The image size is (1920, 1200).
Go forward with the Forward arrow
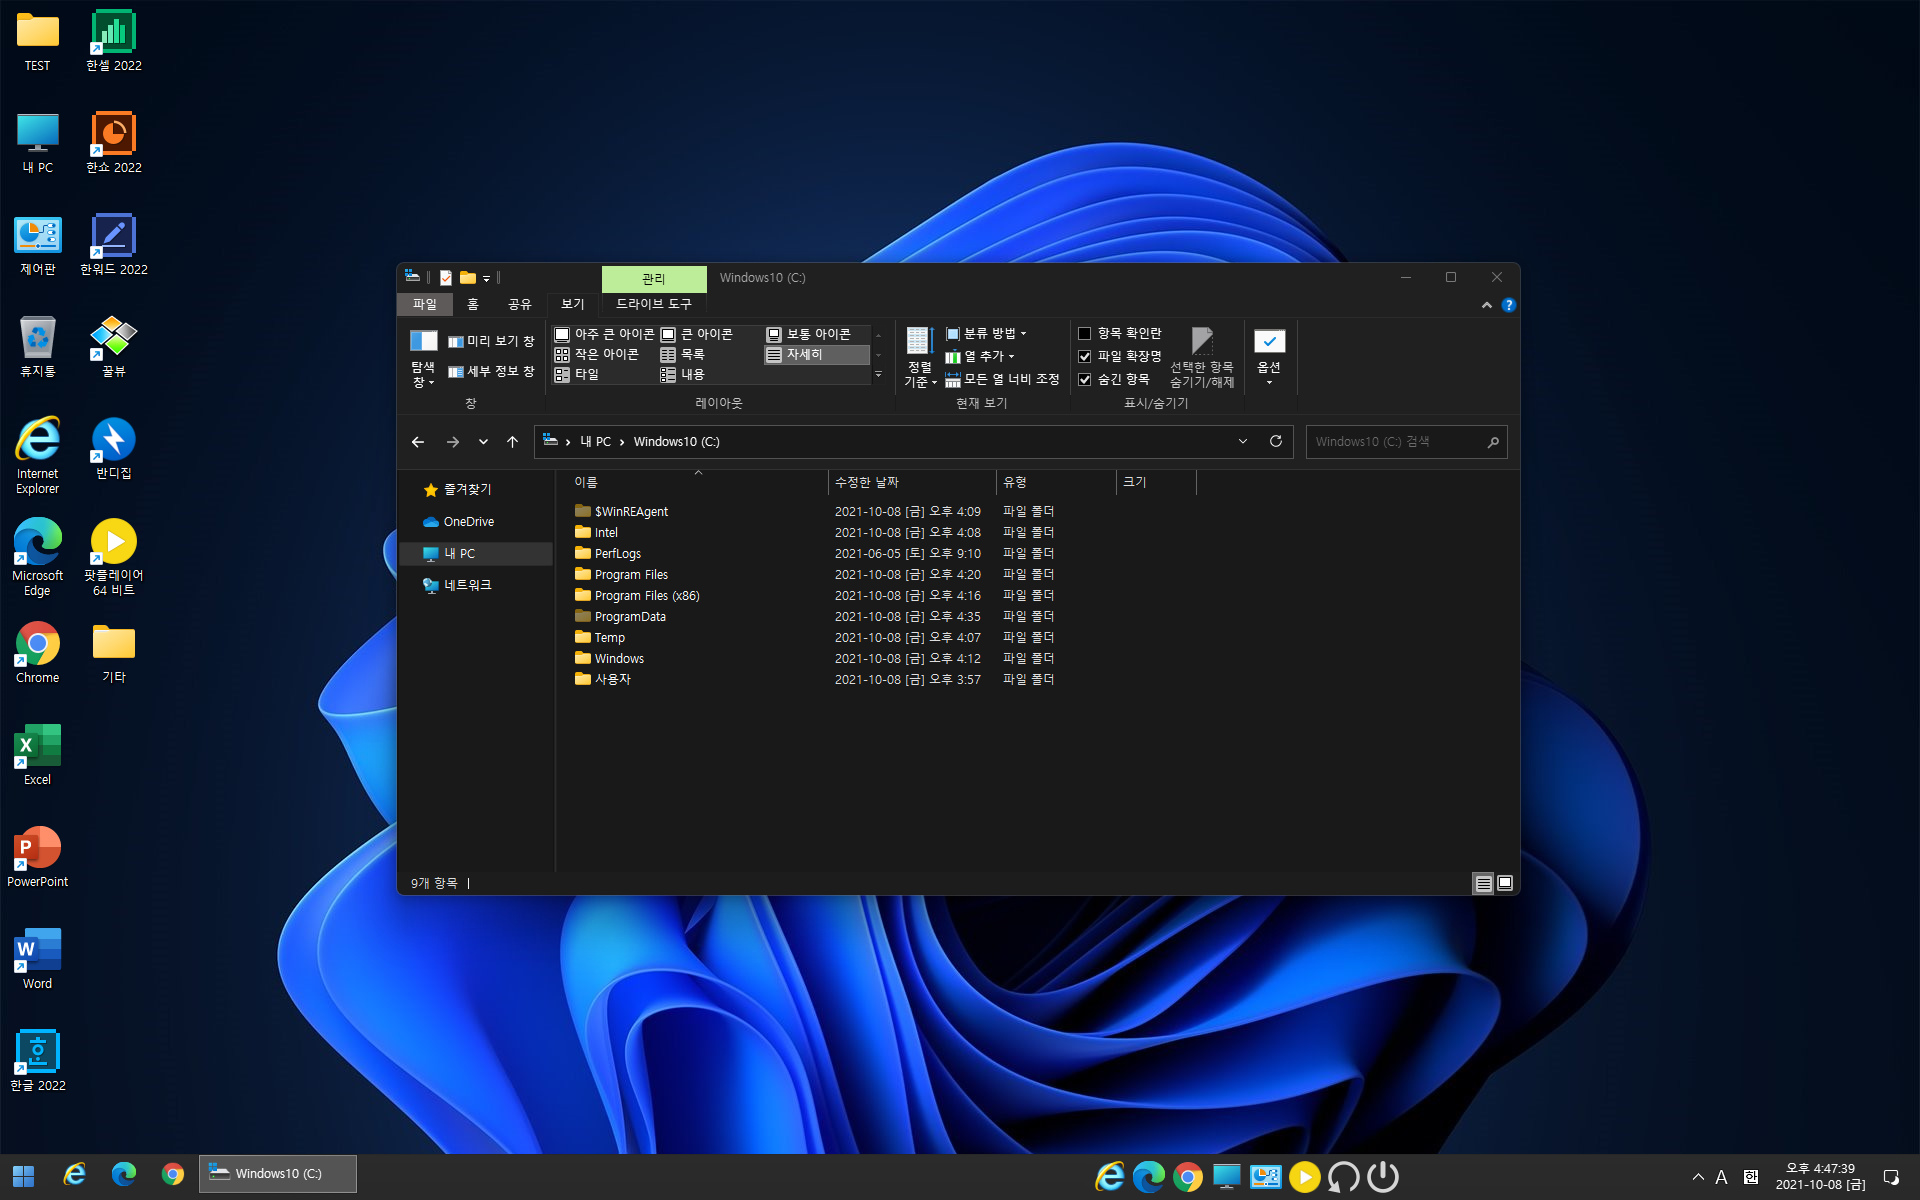(x=453, y=442)
